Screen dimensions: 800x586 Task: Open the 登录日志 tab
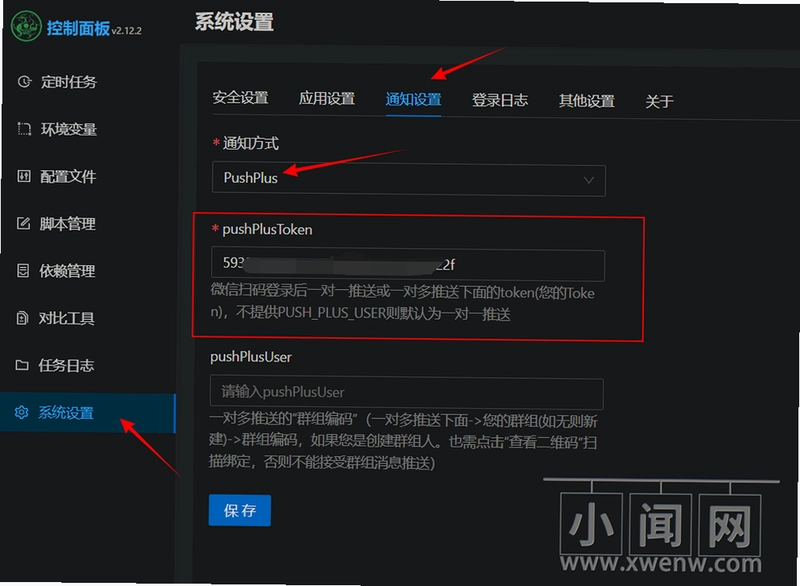click(499, 100)
